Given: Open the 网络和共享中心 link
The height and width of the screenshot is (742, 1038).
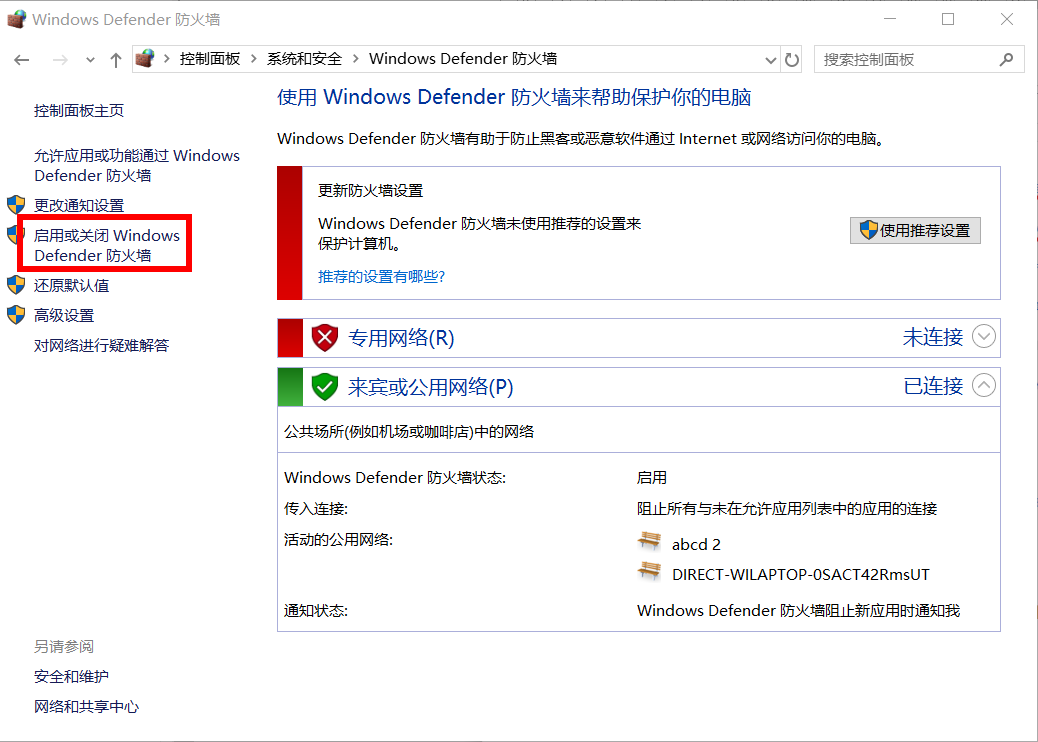Looking at the screenshot, I should [x=87, y=707].
